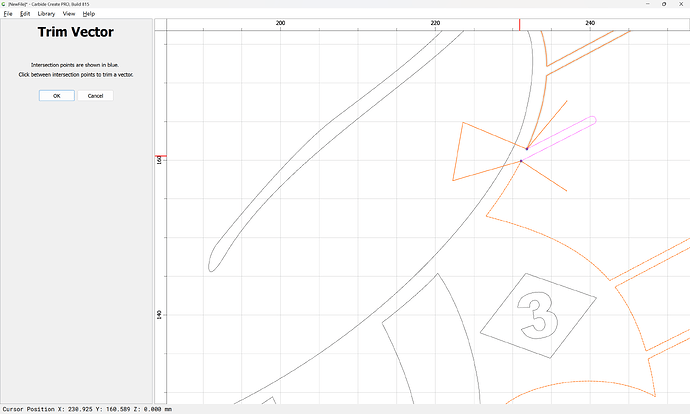The height and width of the screenshot is (414, 690).
Task: Open the Help menu
Action: coord(89,14)
